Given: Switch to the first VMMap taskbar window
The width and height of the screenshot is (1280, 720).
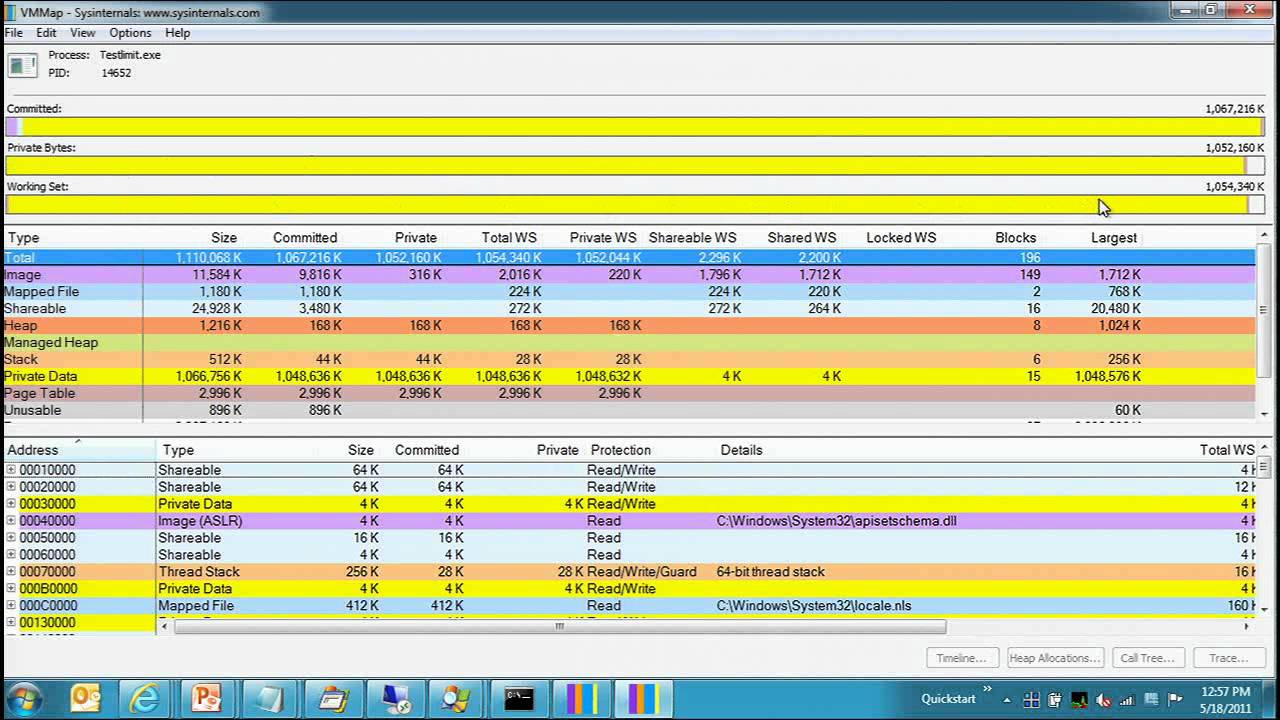Looking at the screenshot, I should coord(580,698).
